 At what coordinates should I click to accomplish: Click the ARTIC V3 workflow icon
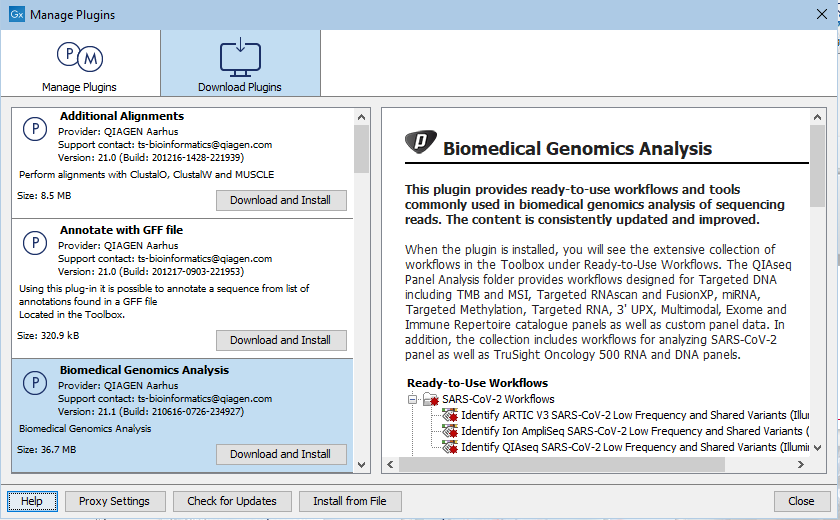451,415
